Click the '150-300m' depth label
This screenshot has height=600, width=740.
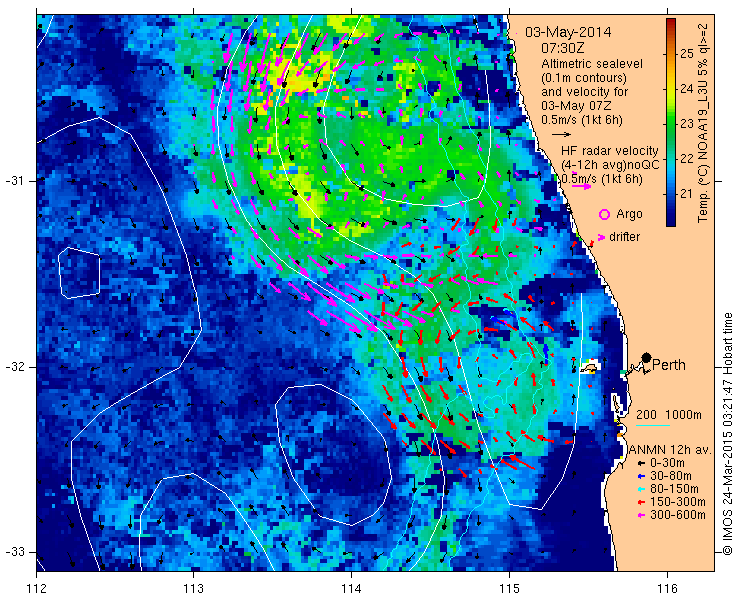point(678,502)
